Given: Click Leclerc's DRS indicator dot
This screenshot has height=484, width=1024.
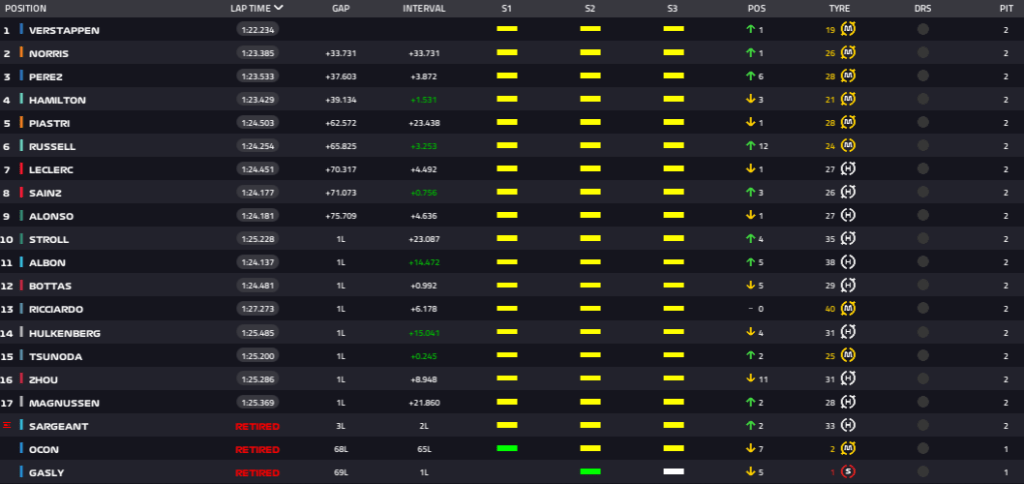Looking at the screenshot, I should pos(923,169).
